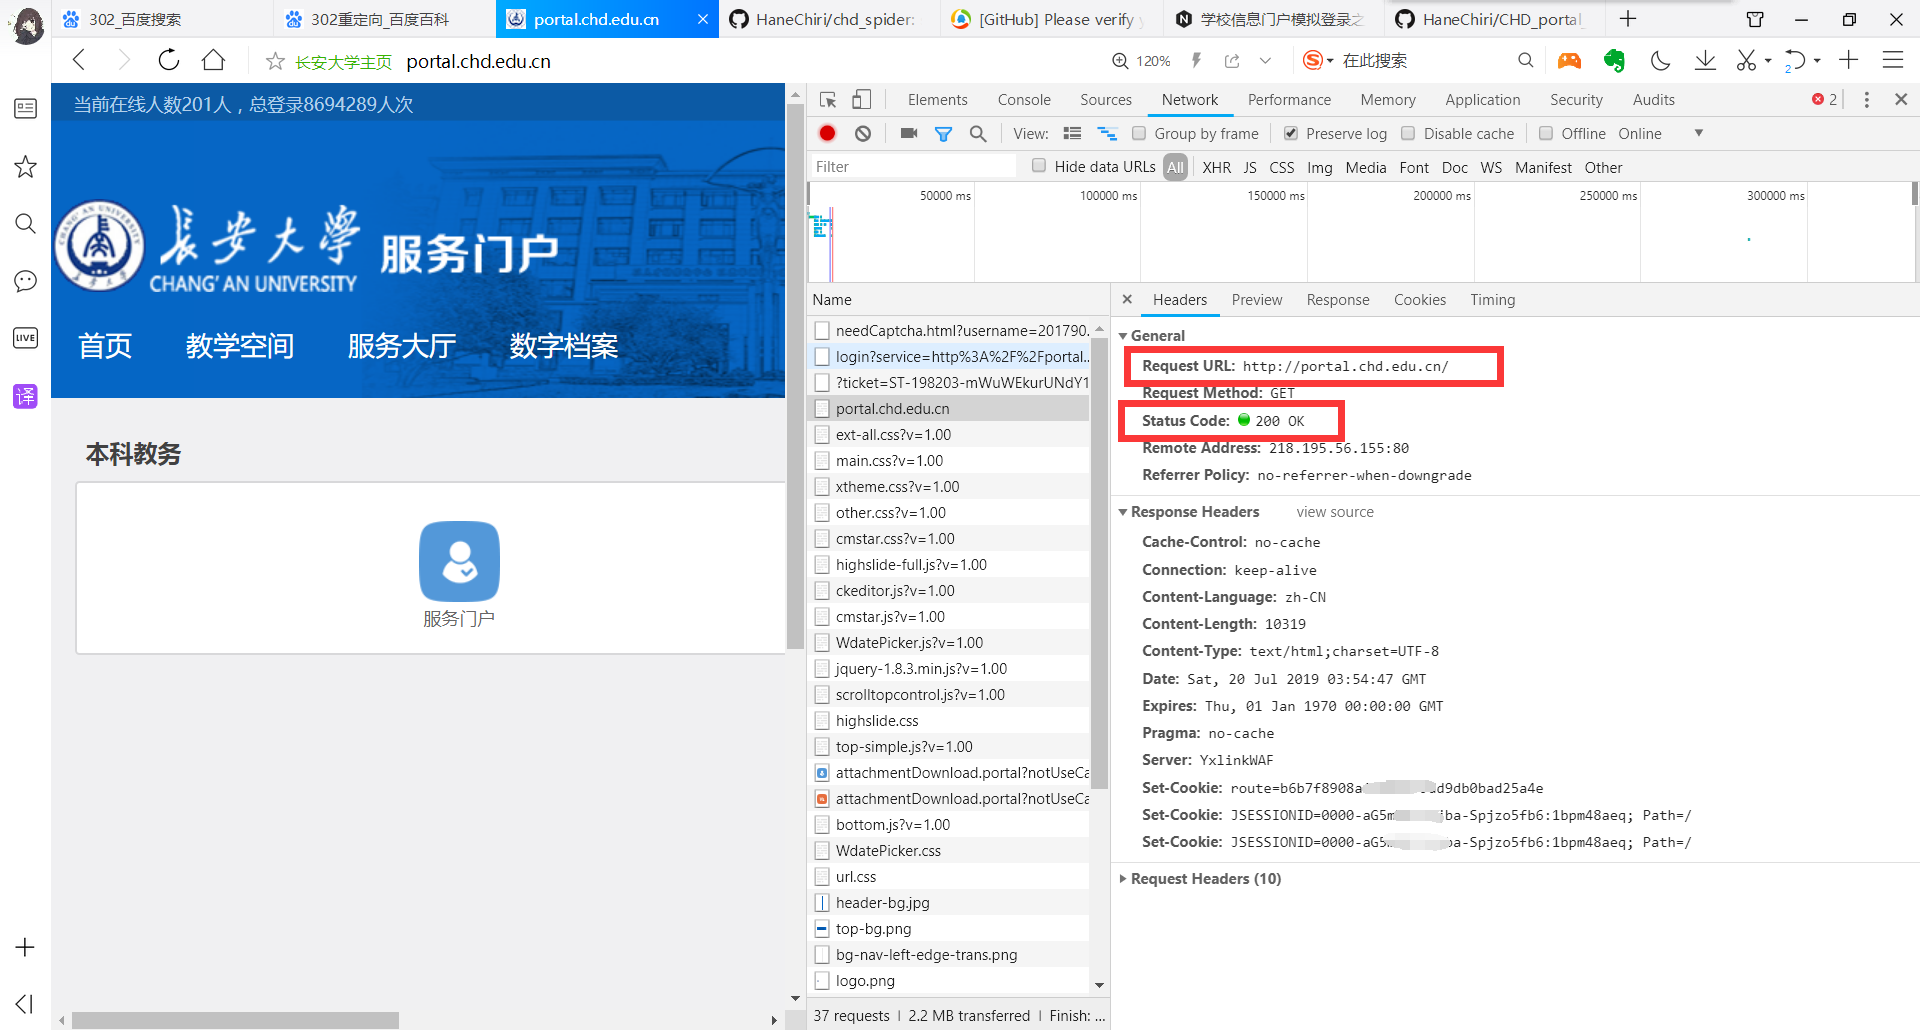Open the sidebar chat bubble icon
This screenshot has width=1920, height=1030.
point(25,281)
